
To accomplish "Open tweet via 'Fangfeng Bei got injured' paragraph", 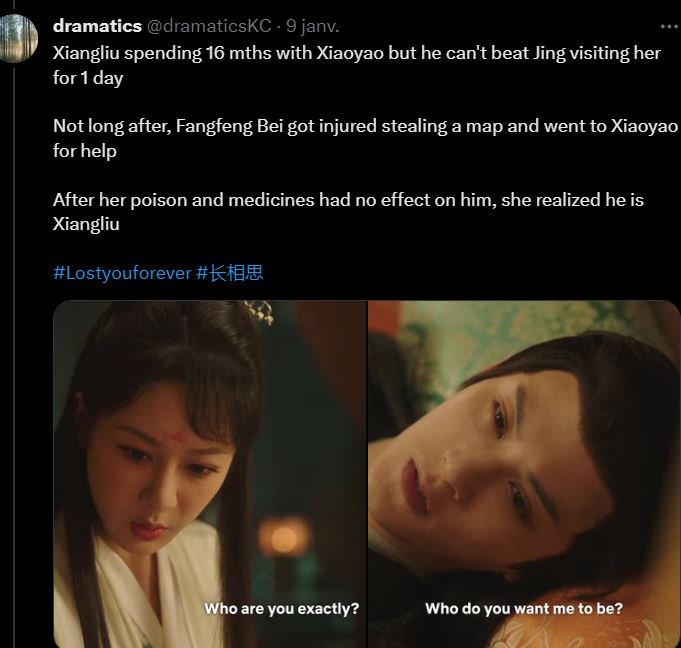I will pos(365,138).
